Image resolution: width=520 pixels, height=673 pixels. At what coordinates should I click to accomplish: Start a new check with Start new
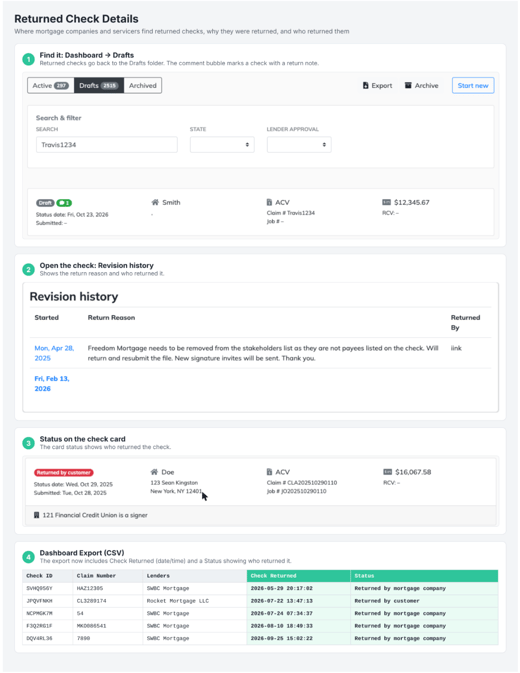(473, 85)
